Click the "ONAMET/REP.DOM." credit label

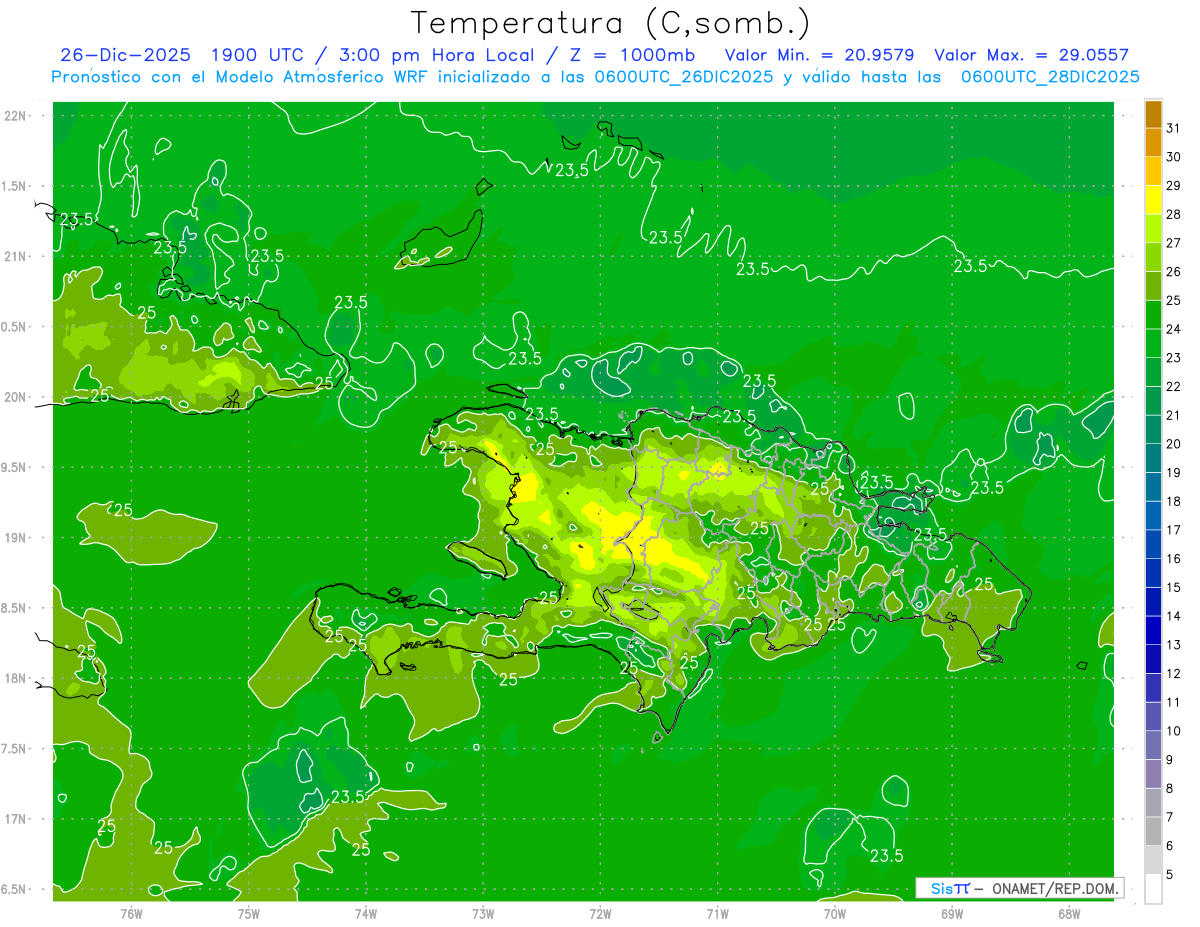click(x=1056, y=888)
